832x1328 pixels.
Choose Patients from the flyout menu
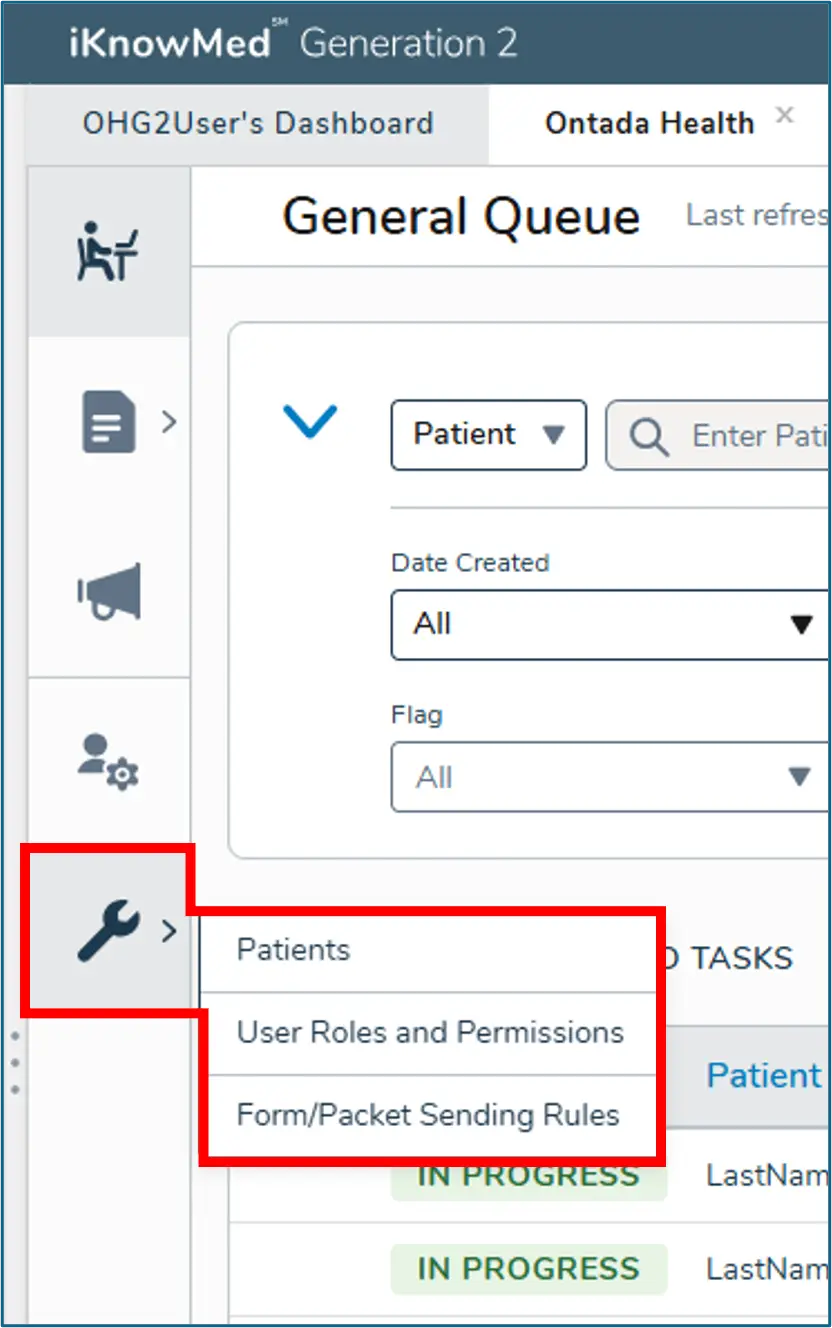[294, 950]
